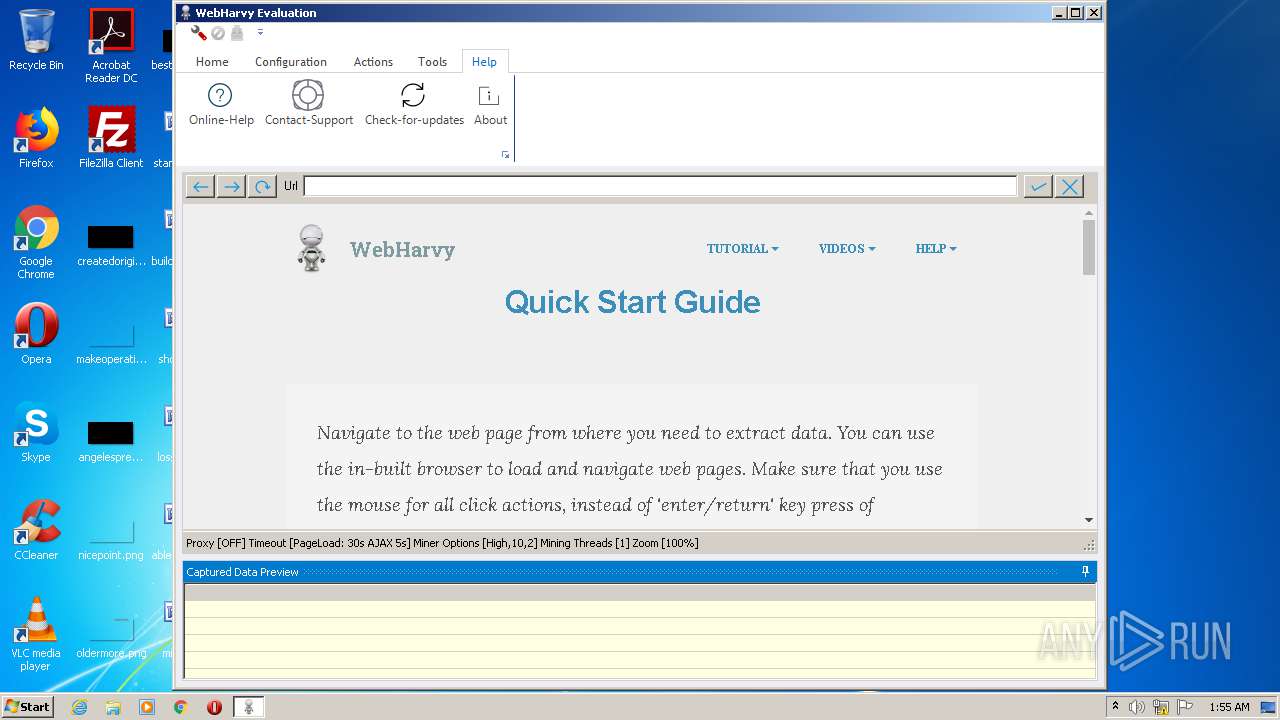The width and height of the screenshot is (1280, 720).
Task: Click the wrench quick-access icon
Action: 198,33
